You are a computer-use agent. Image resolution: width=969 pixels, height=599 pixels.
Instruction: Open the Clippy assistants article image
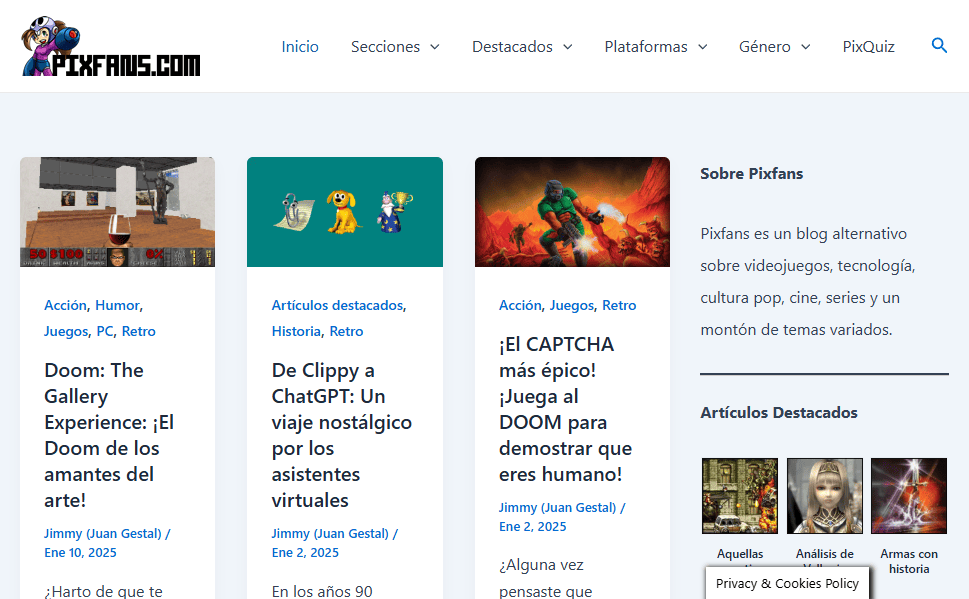tap(345, 212)
